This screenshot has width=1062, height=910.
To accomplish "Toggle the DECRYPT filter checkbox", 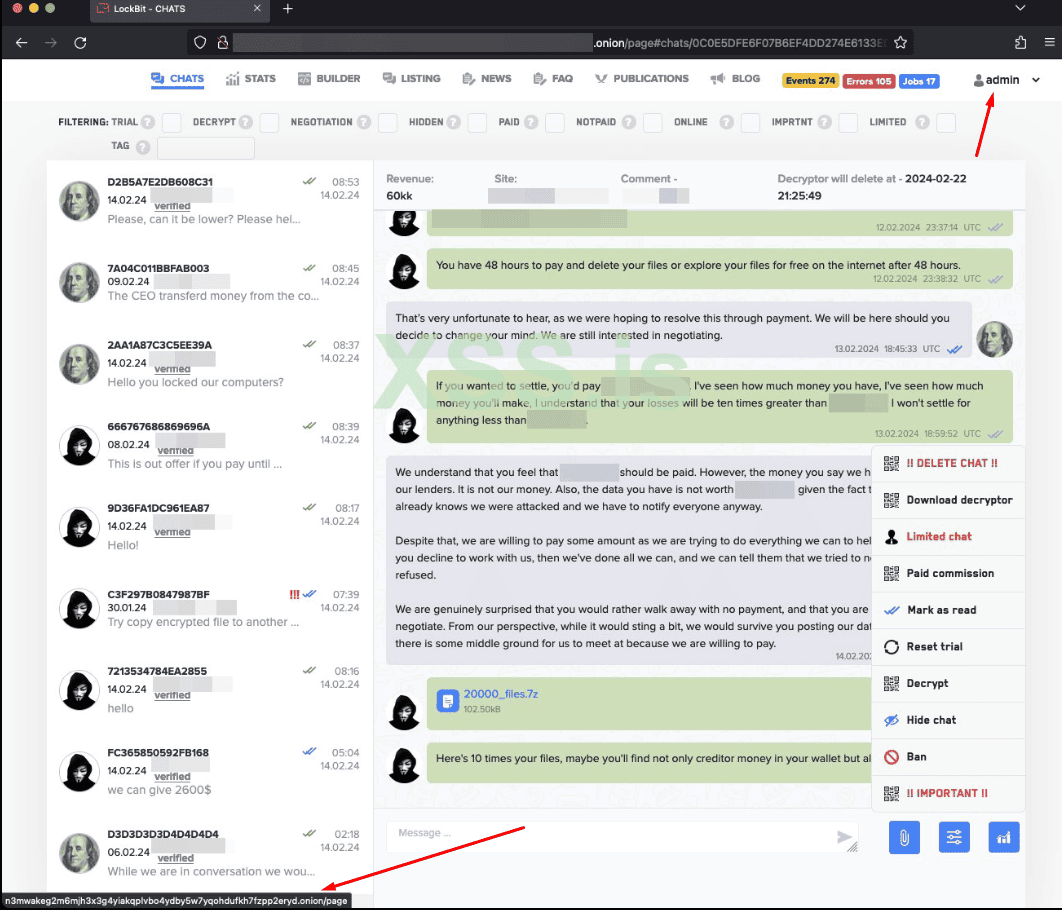I will (269, 123).
